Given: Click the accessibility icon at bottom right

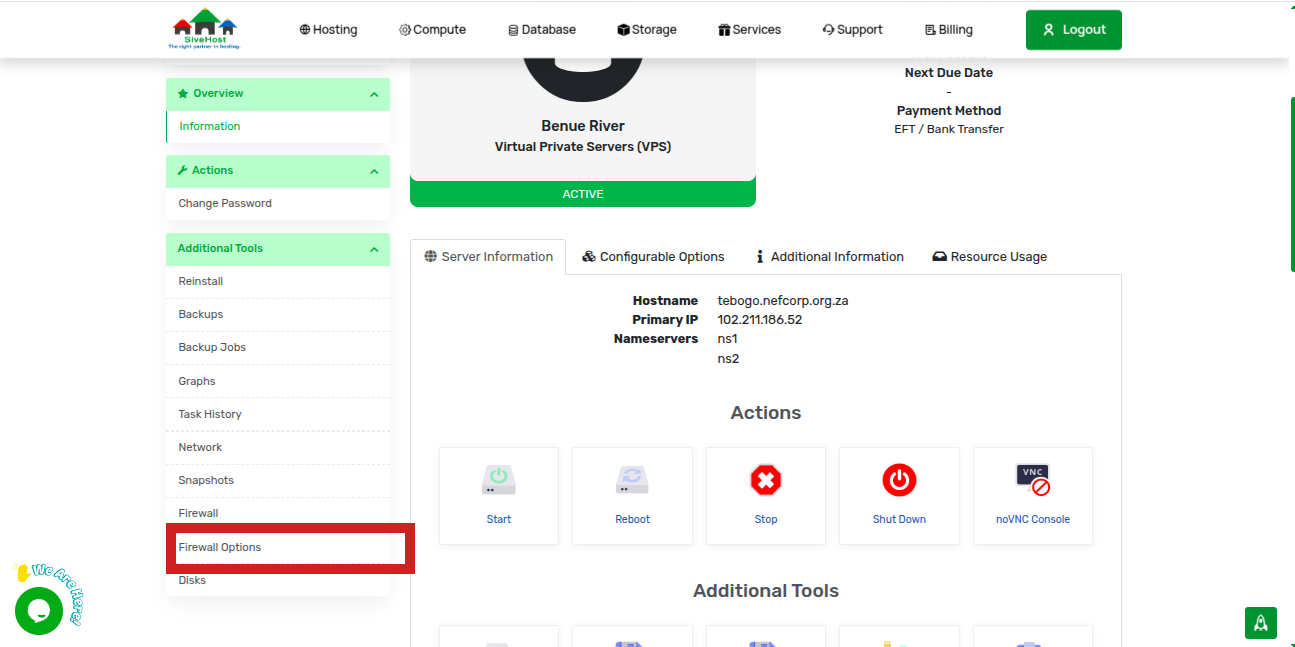Looking at the screenshot, I should click(x=1260, y=622).
